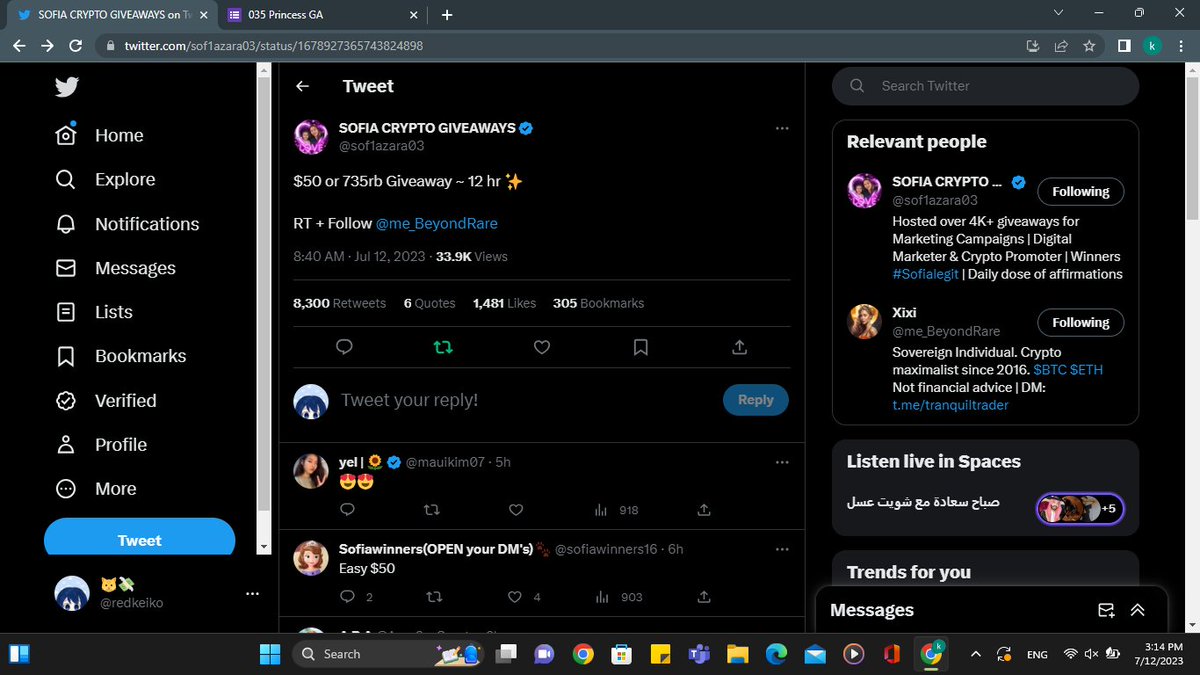Share yel's comment

point(704,510)
